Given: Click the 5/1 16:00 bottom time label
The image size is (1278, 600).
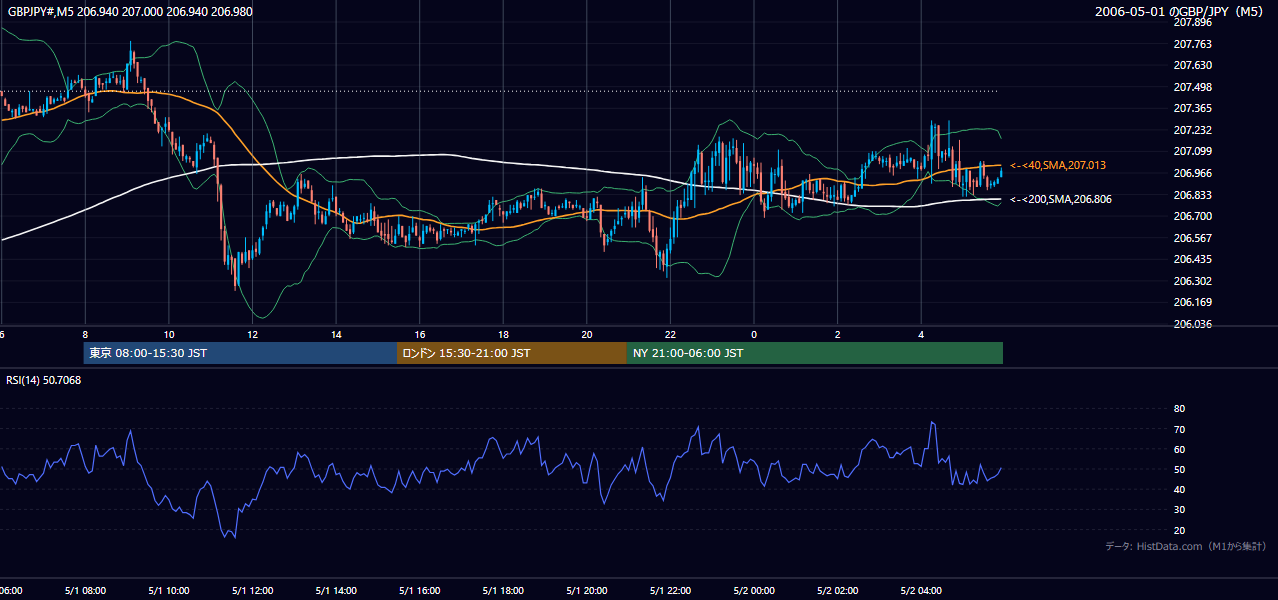Looking at the screenshot, I should (x=420, y=591).
